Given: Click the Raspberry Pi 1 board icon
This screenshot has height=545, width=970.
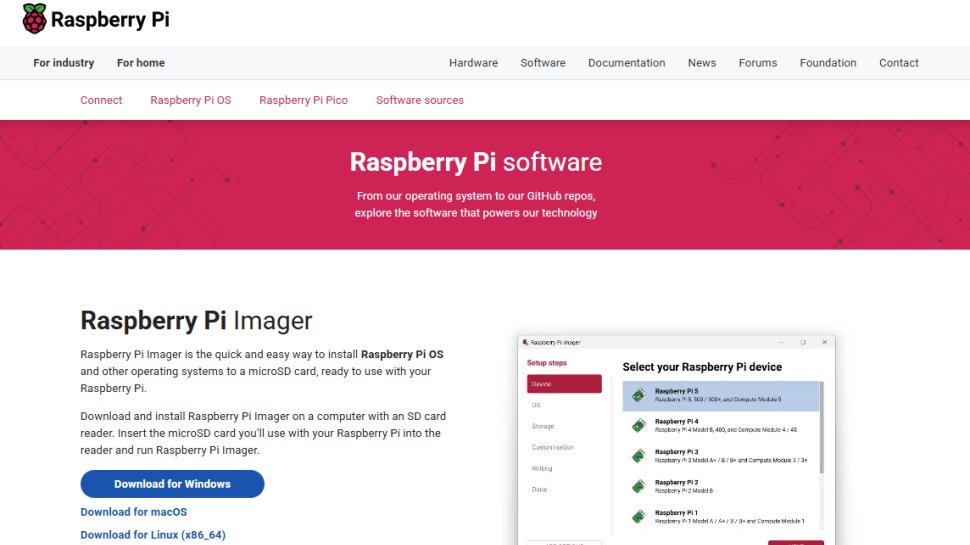Looking at the screenshot, I should click(638, 516).
